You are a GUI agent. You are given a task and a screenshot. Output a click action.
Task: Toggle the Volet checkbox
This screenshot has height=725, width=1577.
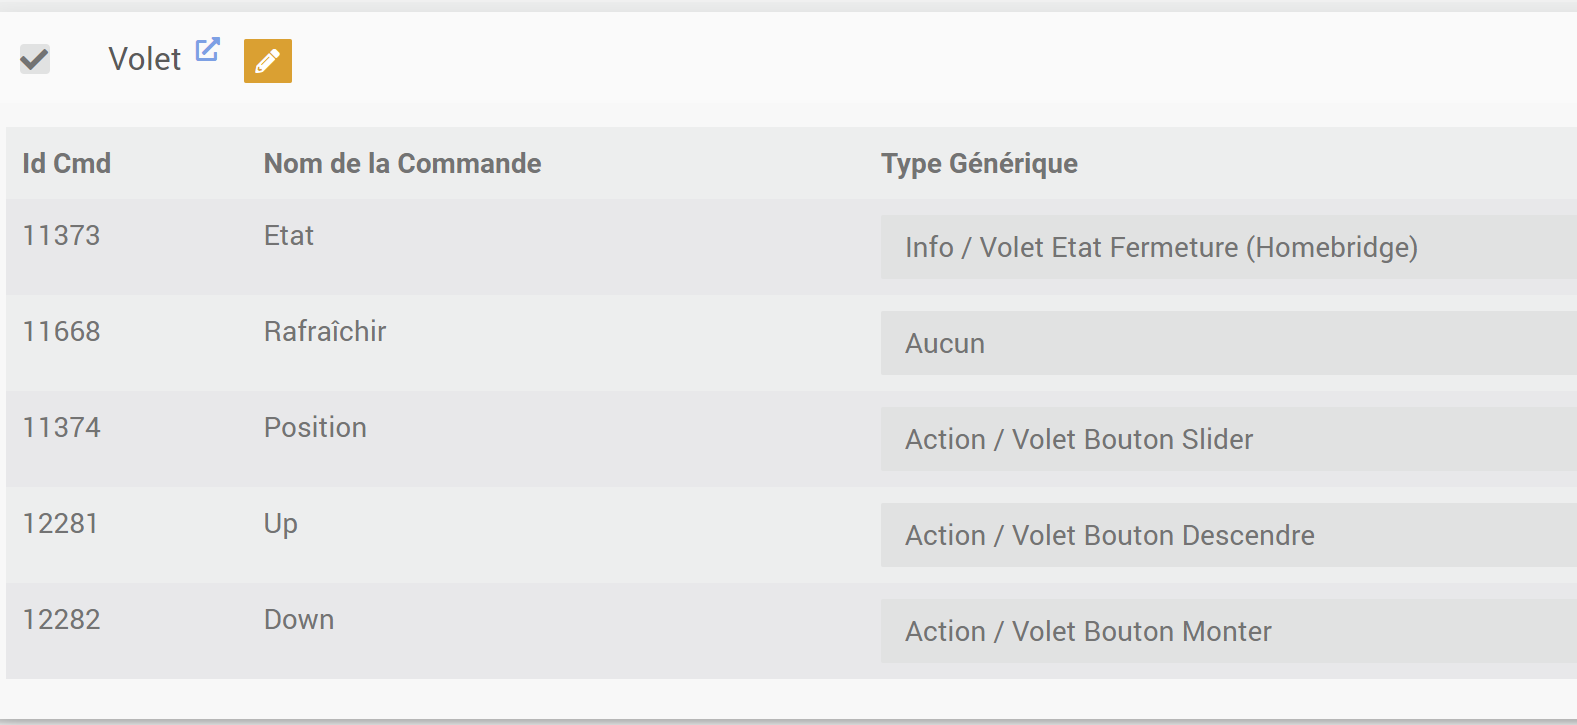tap(35, 59)
